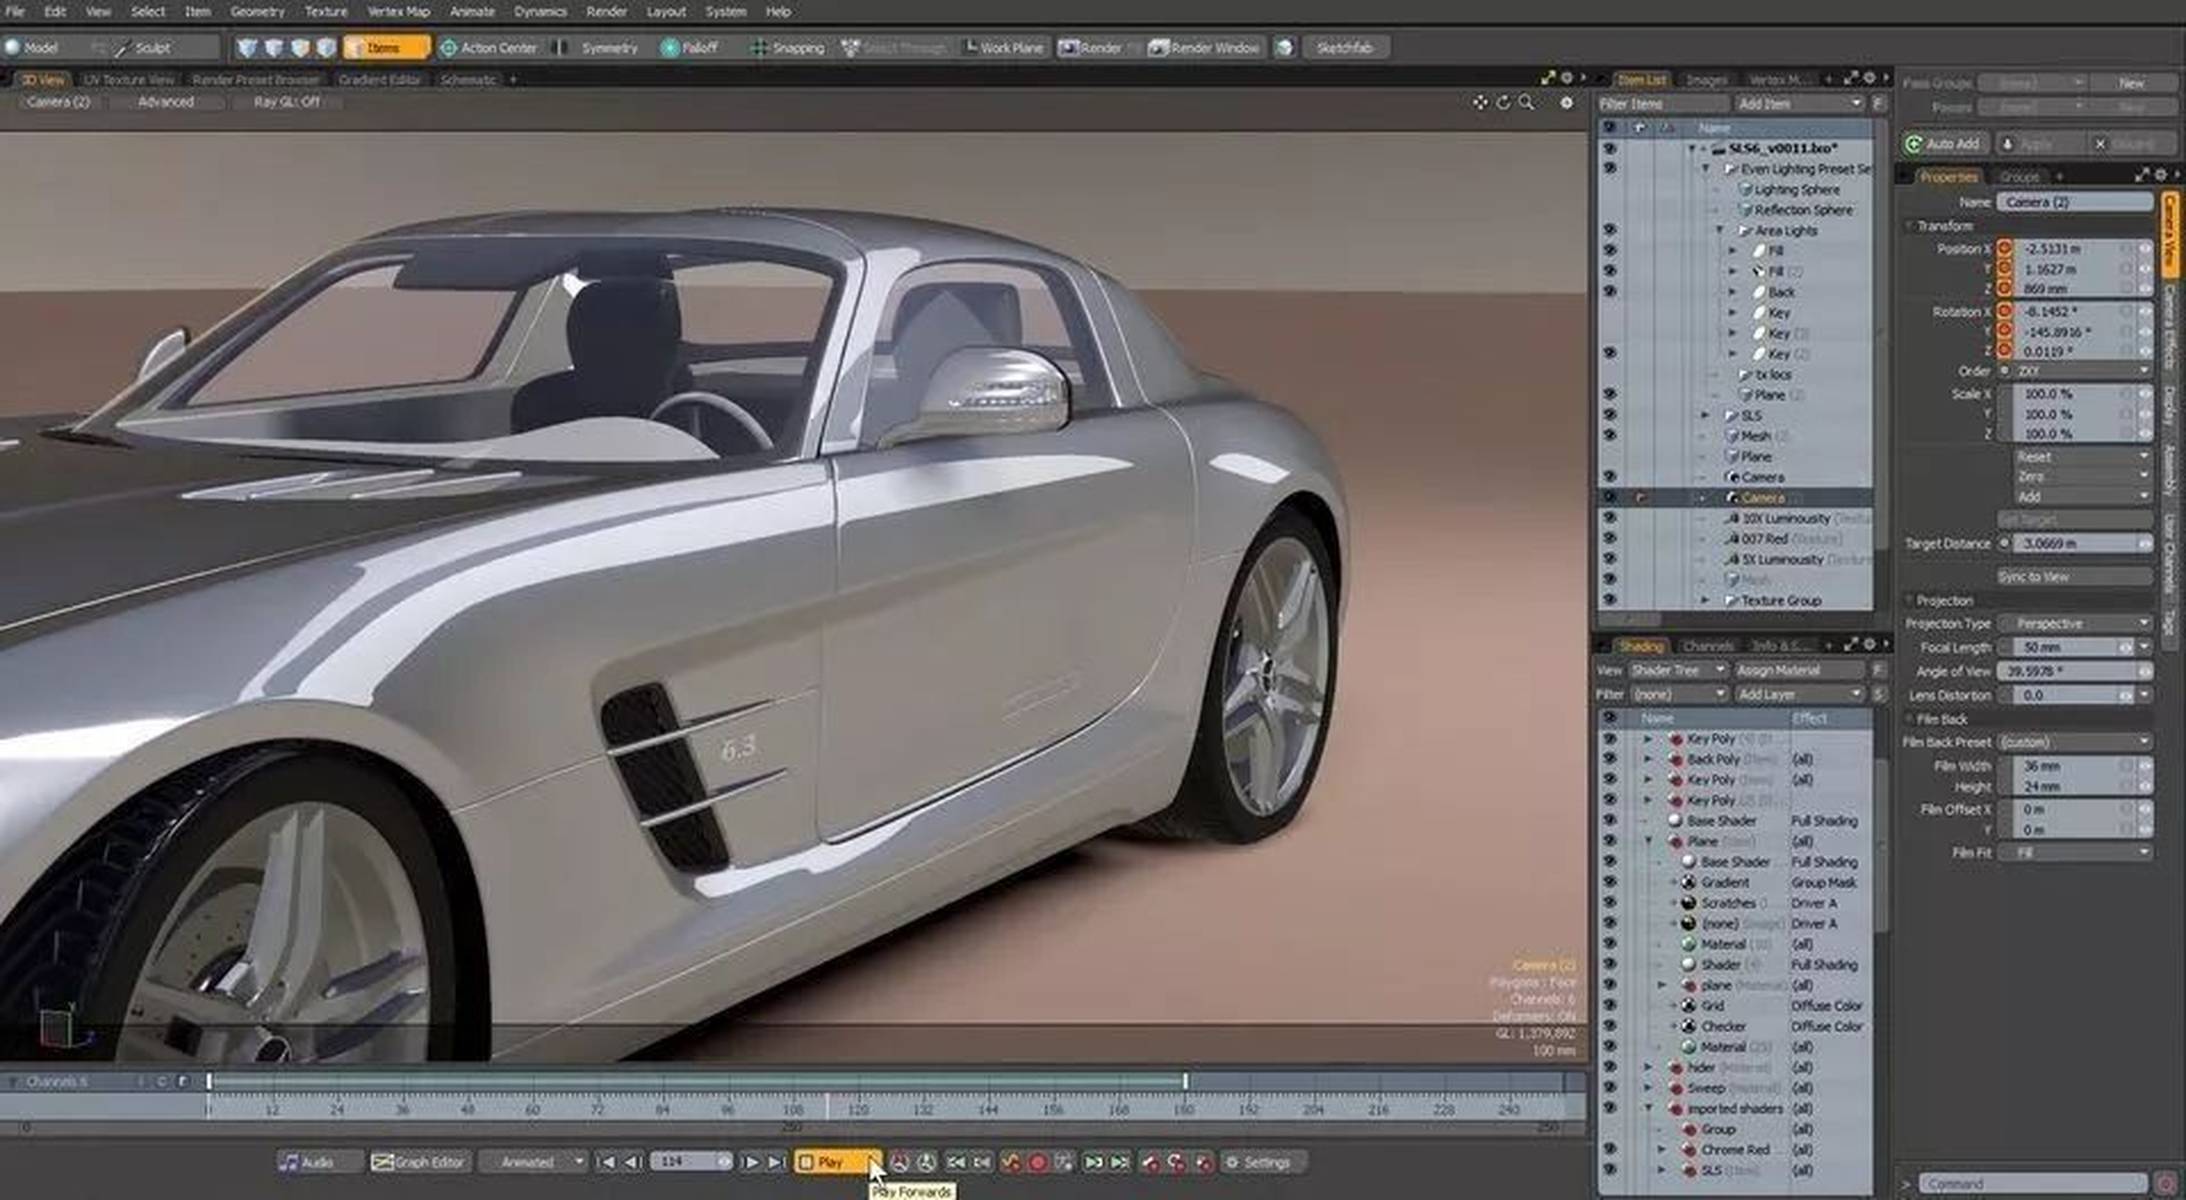Open the Add Item dropdown
Image resolution: width=2186 pixels, height=1200 pixels.
(x=1799, y=104)
